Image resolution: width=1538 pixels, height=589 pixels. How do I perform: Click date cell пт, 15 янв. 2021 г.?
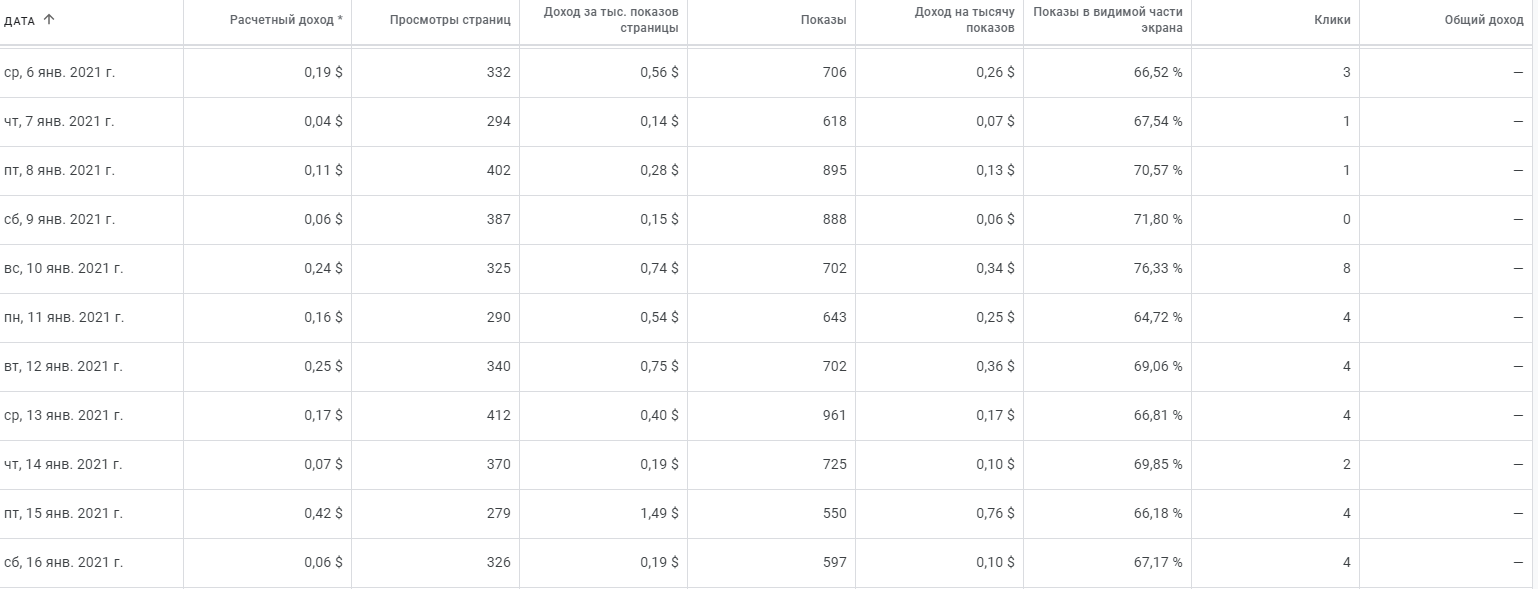(64, 513)
